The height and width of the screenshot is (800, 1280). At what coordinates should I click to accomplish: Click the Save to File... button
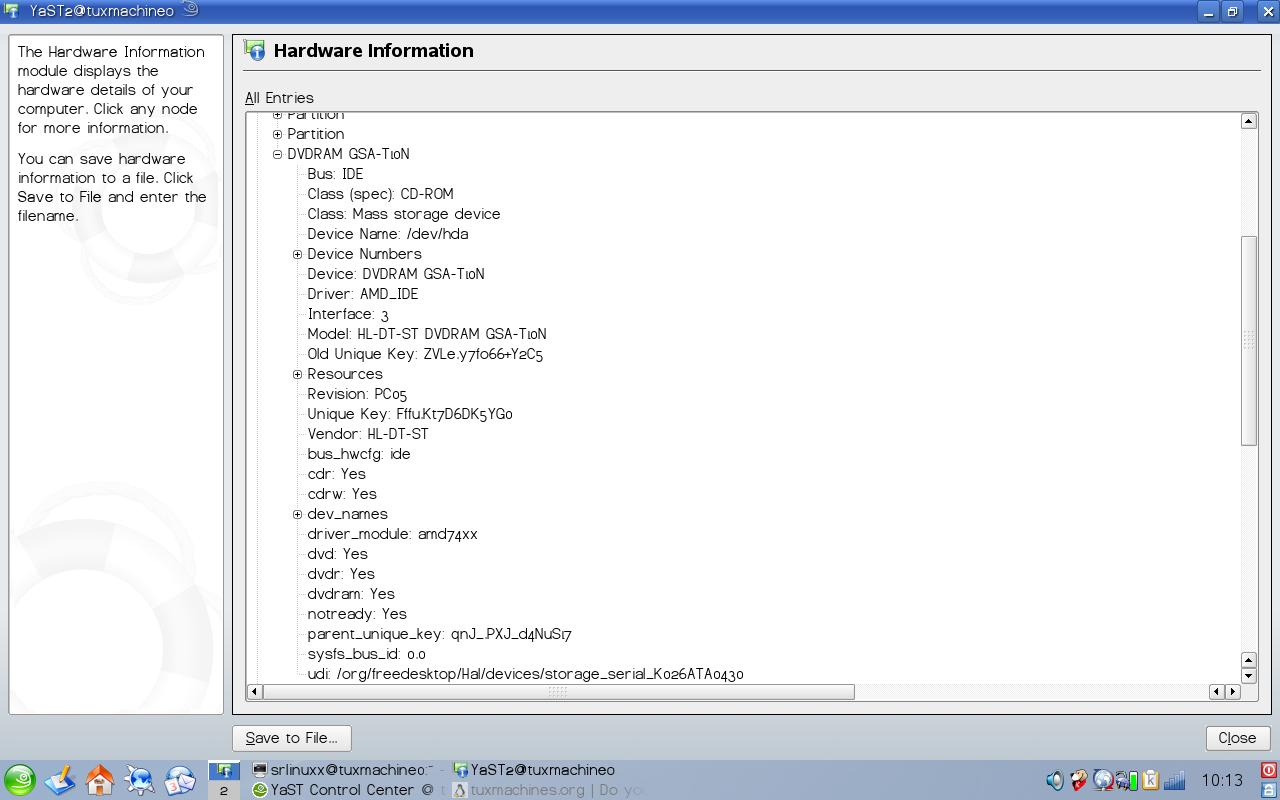pos(292,738)
